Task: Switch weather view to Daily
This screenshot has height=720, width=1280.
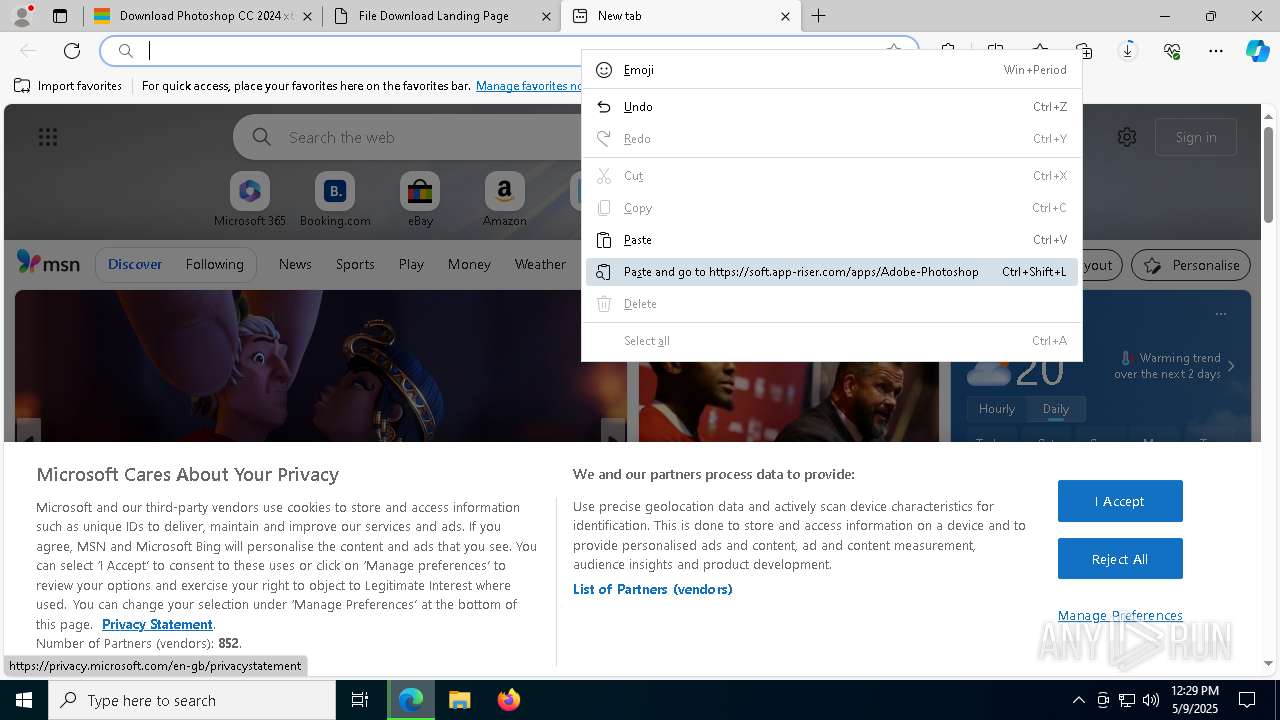Action: point(1056,409)
